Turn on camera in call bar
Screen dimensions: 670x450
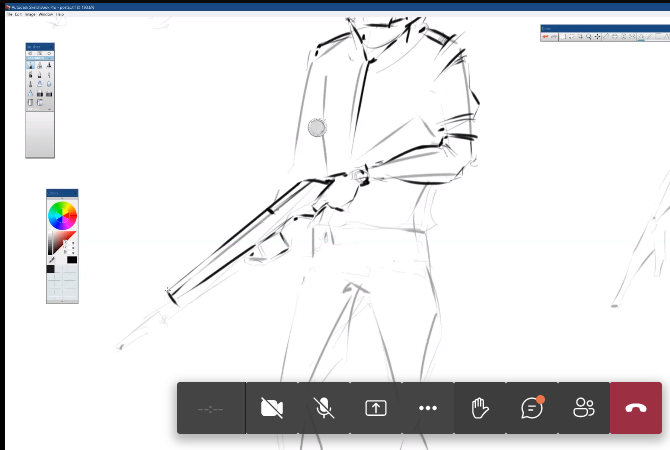[271, 408]
